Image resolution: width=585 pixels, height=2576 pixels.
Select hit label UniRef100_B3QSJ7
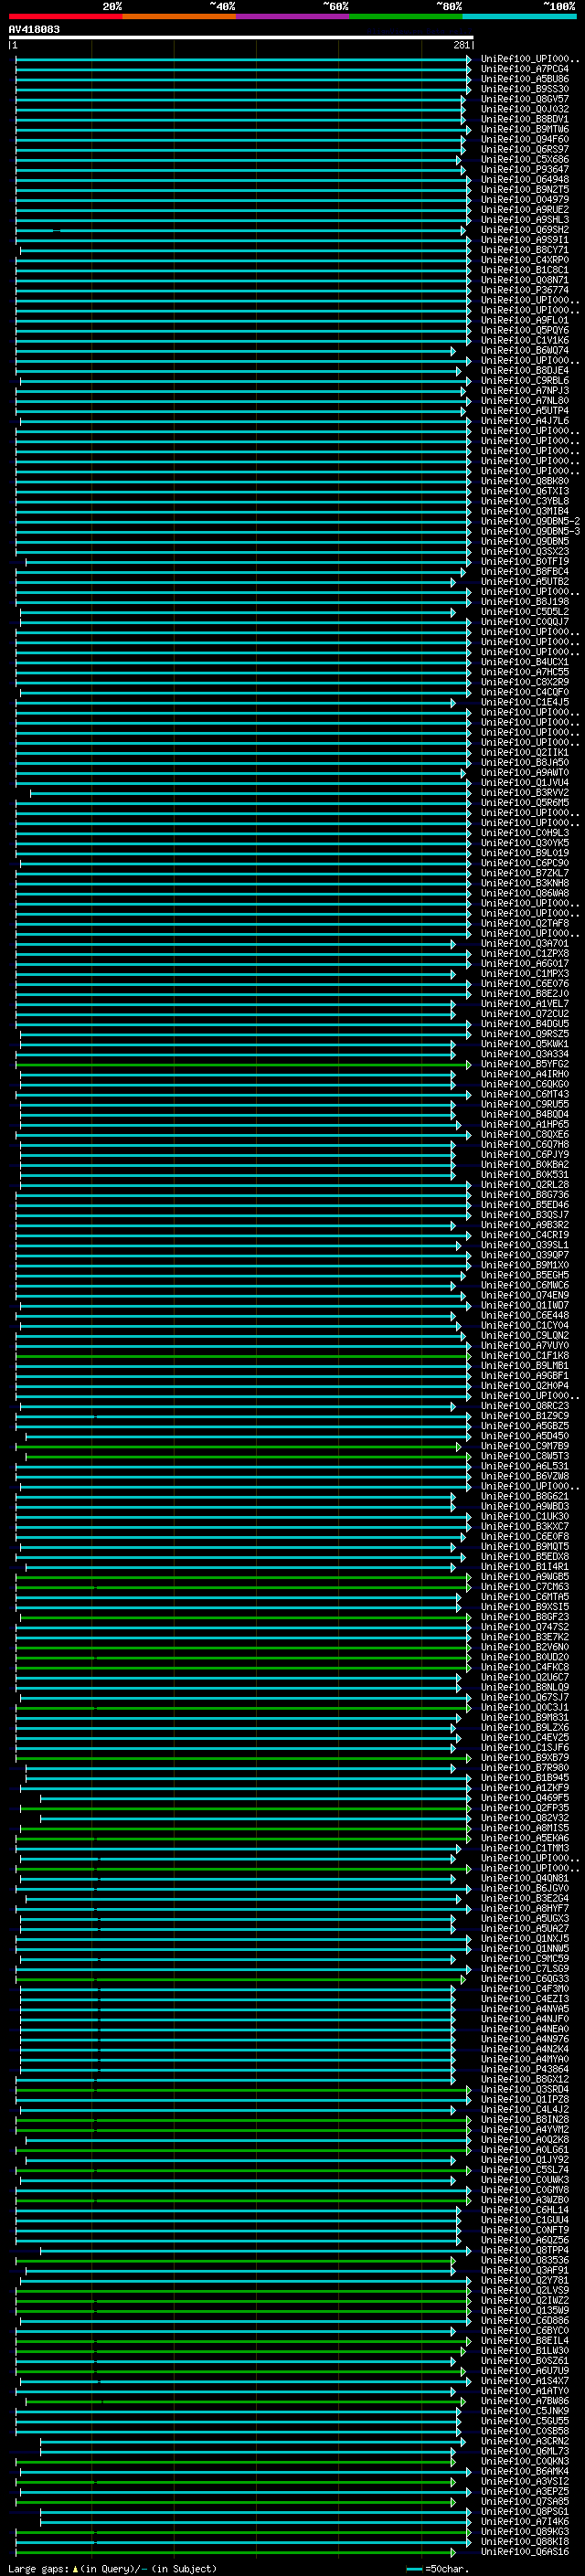pos(525,1214)
